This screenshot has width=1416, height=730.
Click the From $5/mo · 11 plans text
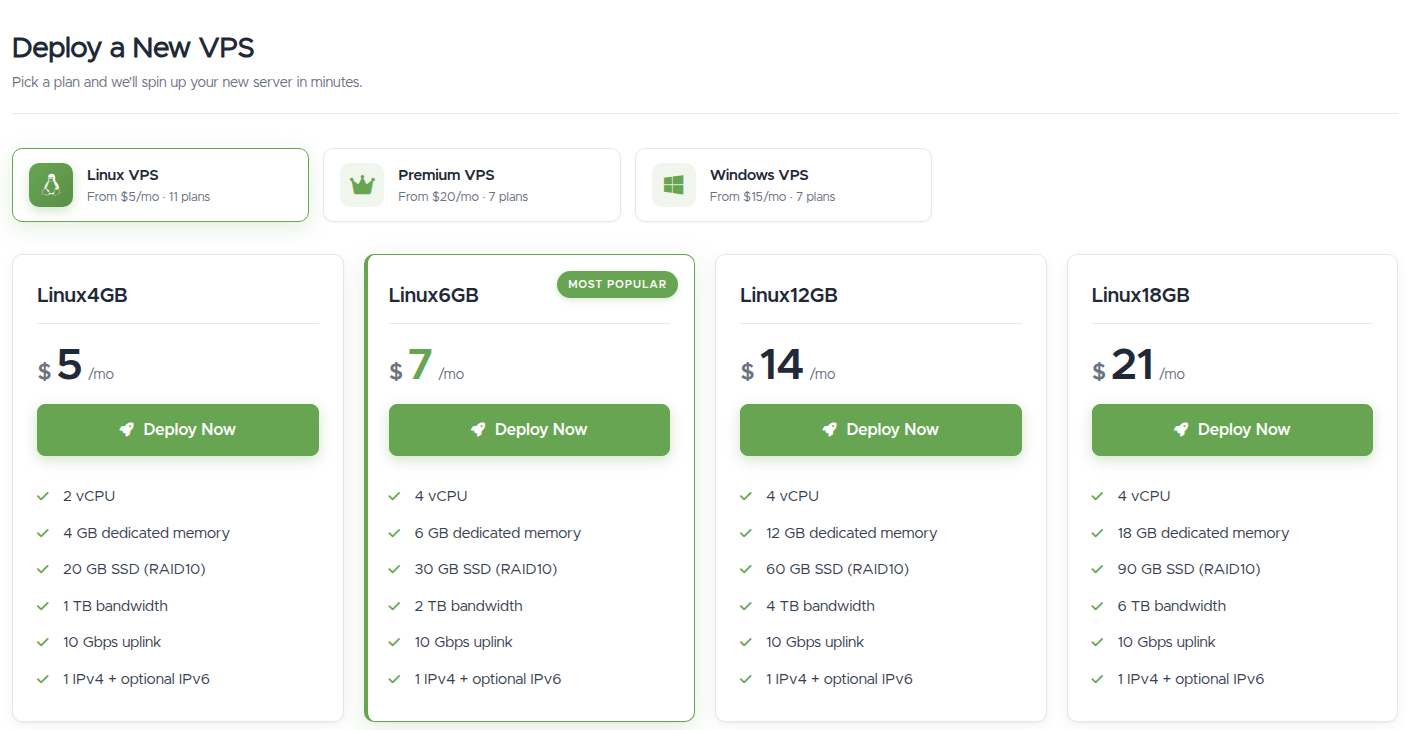(x=148, y=197)
